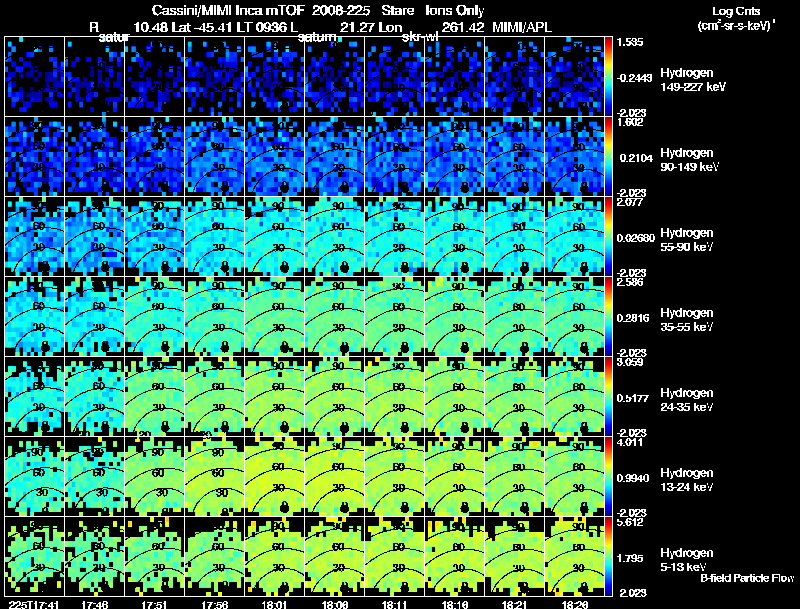Select the Hydrogen 5-13 keV panel at 18:26
Image resolution: width=800 pixels, height=609 pixels.
point(574,557)
